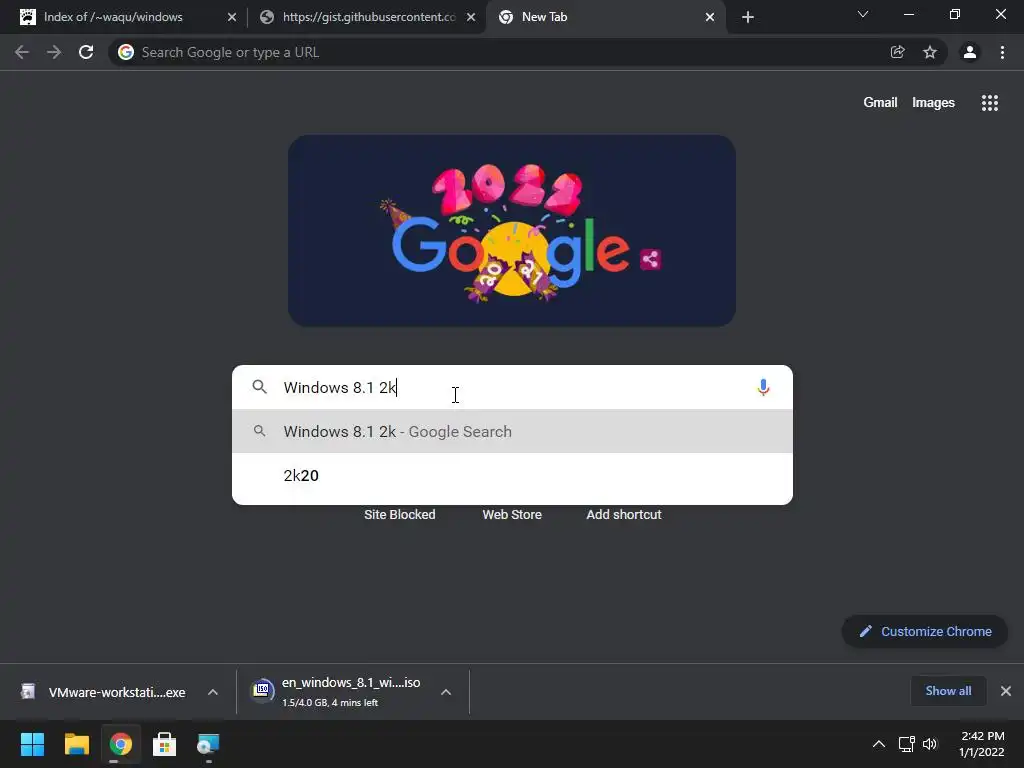Close the downloads bar
The width and height of the screenshot is (1024, 768).
(x=1006, y=691)
